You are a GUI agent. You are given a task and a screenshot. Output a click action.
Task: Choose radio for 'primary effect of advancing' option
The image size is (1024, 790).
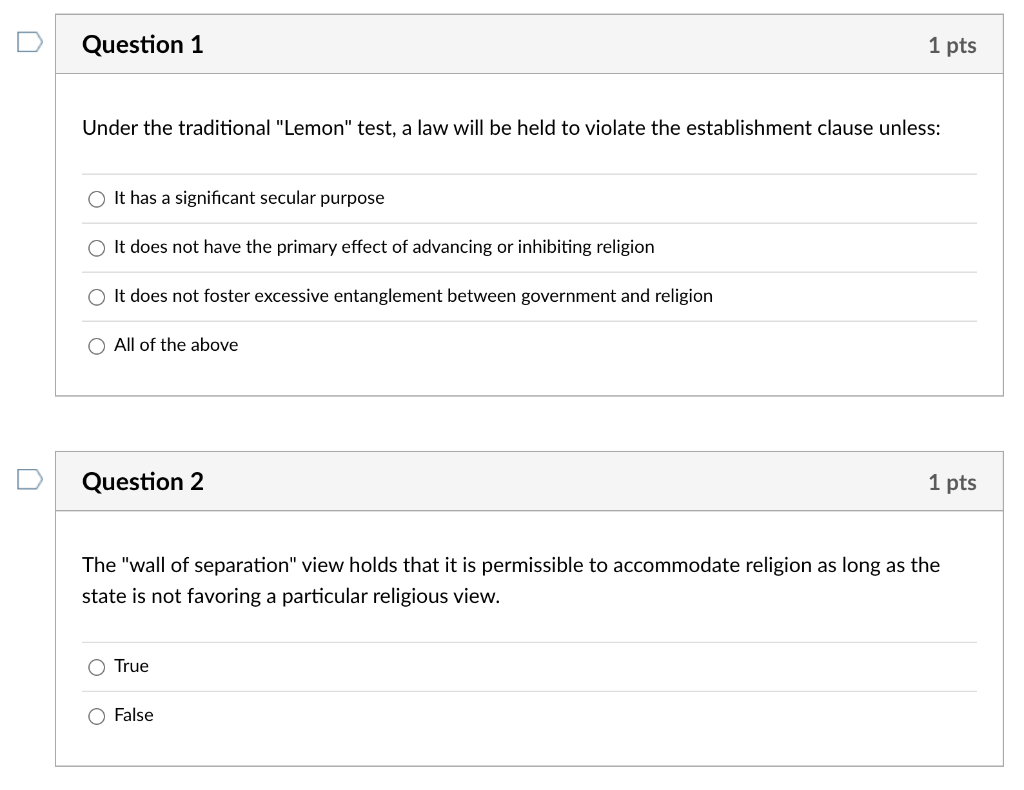[97, 248]
